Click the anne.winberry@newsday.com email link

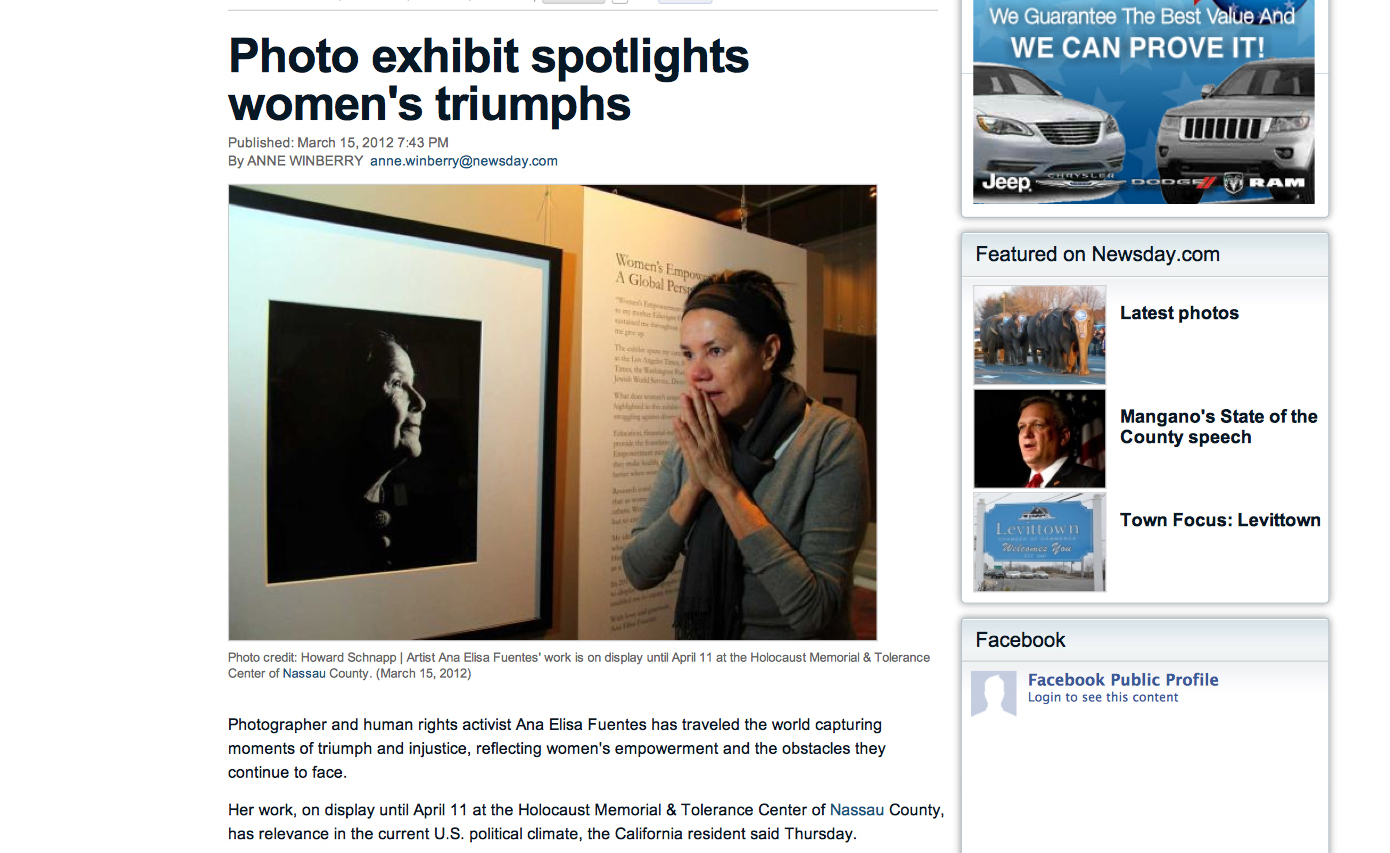click(464, 161)
